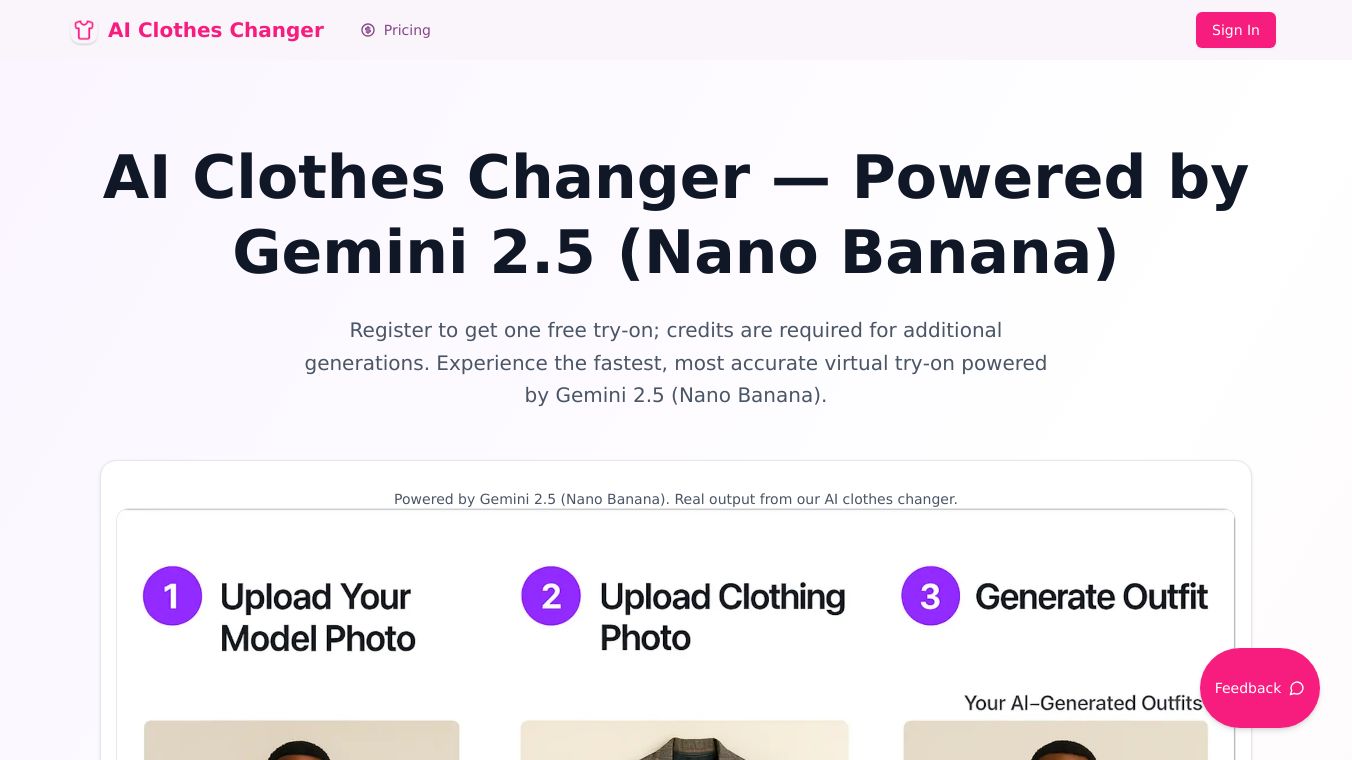Click the Your AI-Generated Outfits label
Viewport: 1352px width, 760px height.
click(x=1082, y=703)
